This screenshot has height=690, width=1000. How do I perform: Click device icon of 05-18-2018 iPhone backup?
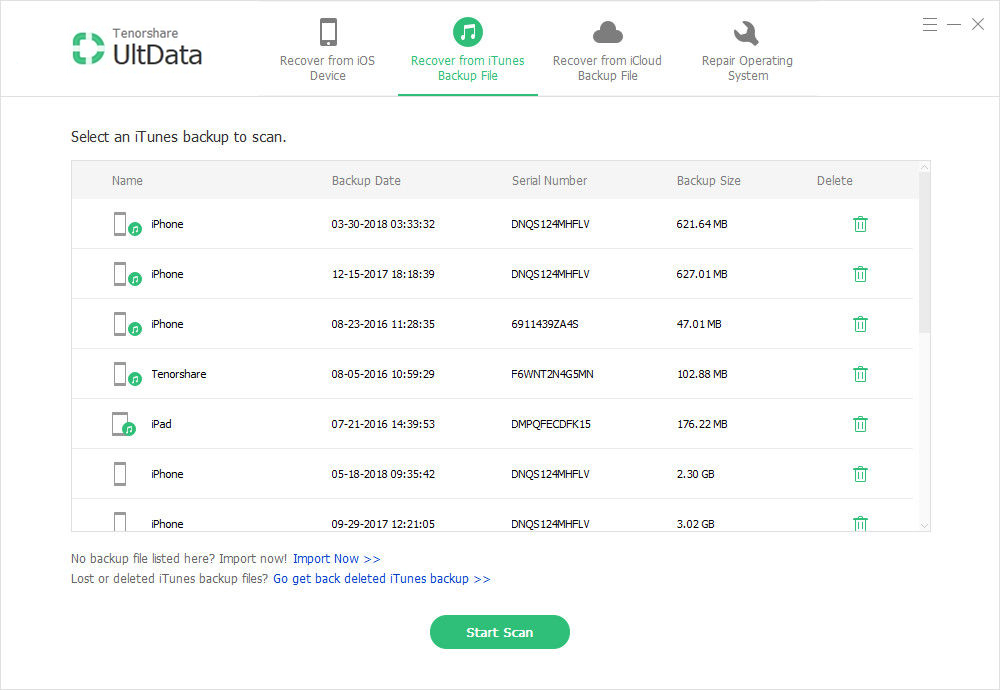[x=120, y=474]
